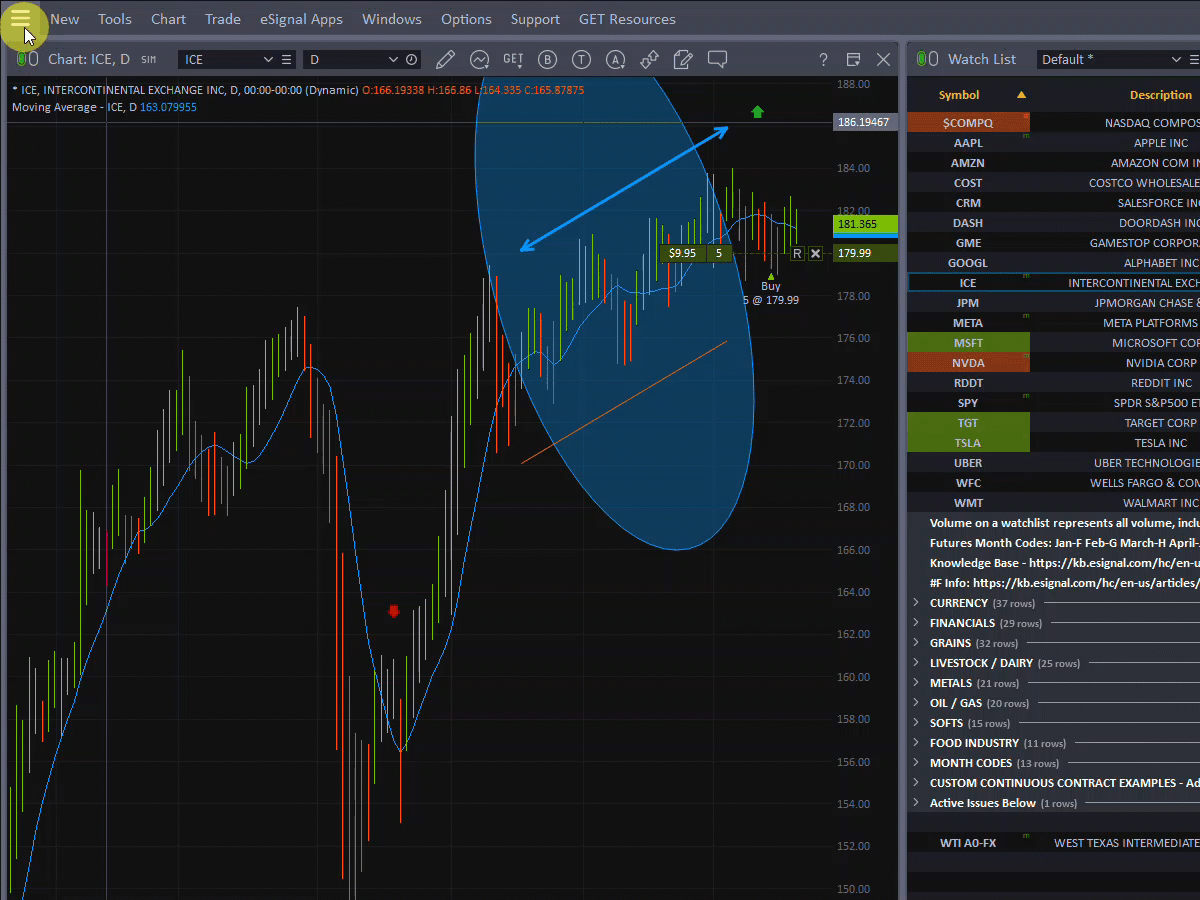Open the hamburger main menu icon
The width and height of the screenshot is (1200, 900).
tap(20, 19)
